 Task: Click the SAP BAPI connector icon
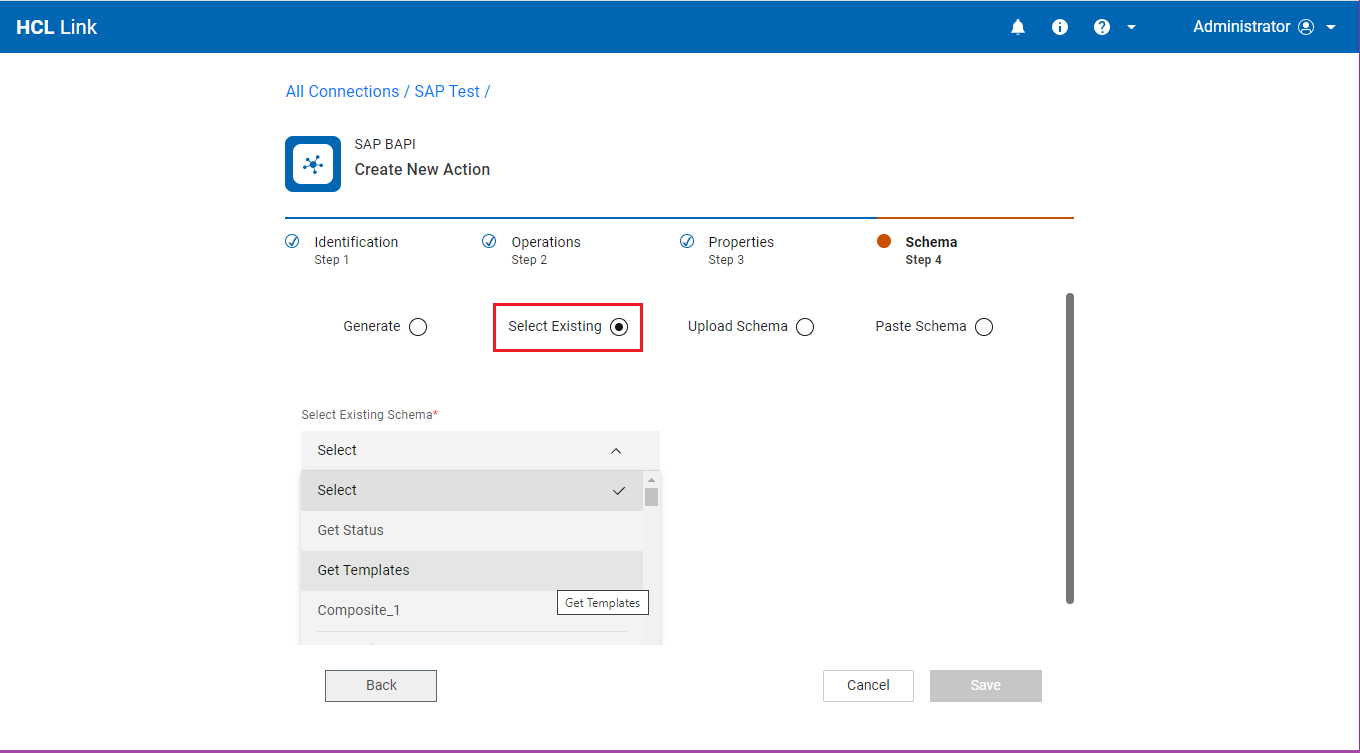(313, 164)
